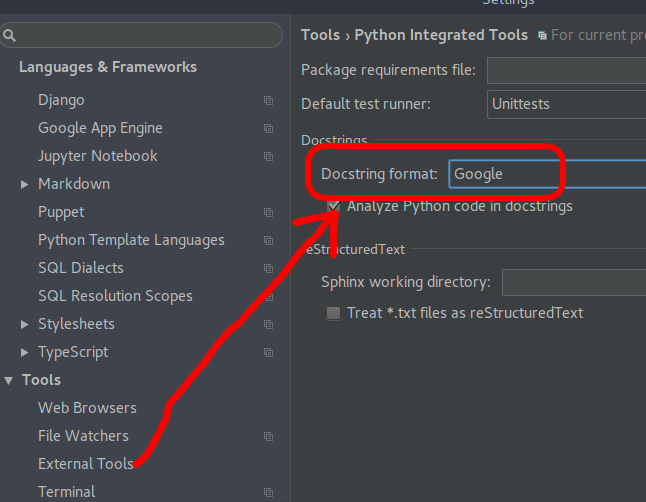This screenshot has width=646, height=502.
Task: Open Stylesheets settings entry
Action: pyautogui.click(x=76, y=324)
